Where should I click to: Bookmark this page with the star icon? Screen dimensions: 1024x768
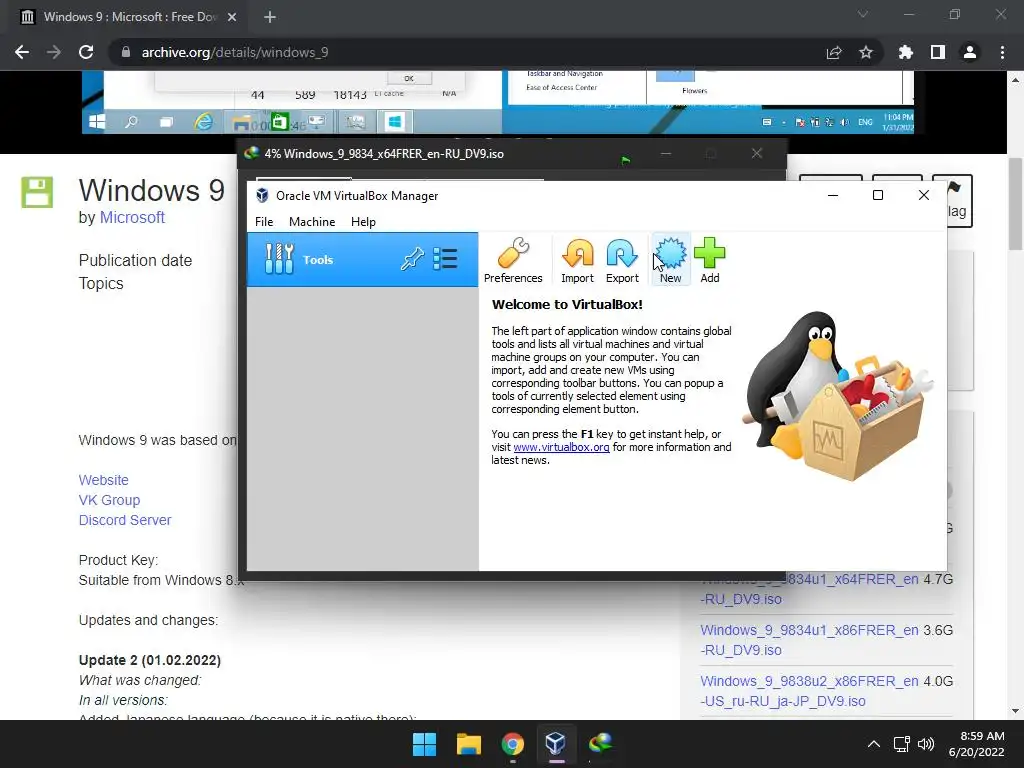pos(866,52)
